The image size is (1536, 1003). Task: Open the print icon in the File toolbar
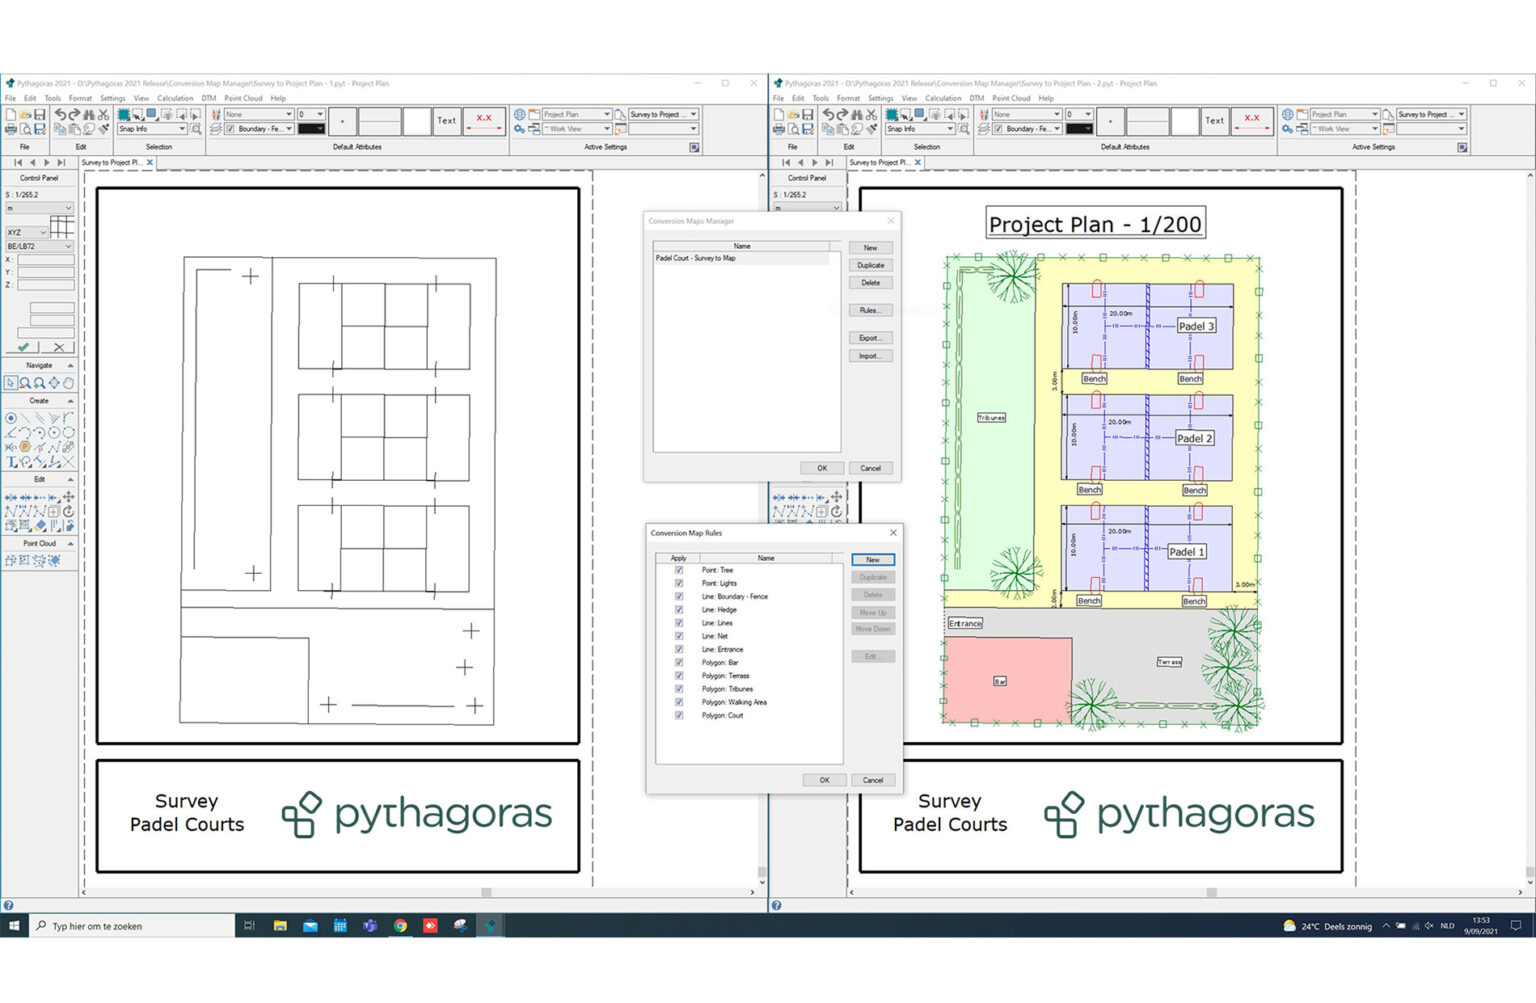tap(9, 130)
